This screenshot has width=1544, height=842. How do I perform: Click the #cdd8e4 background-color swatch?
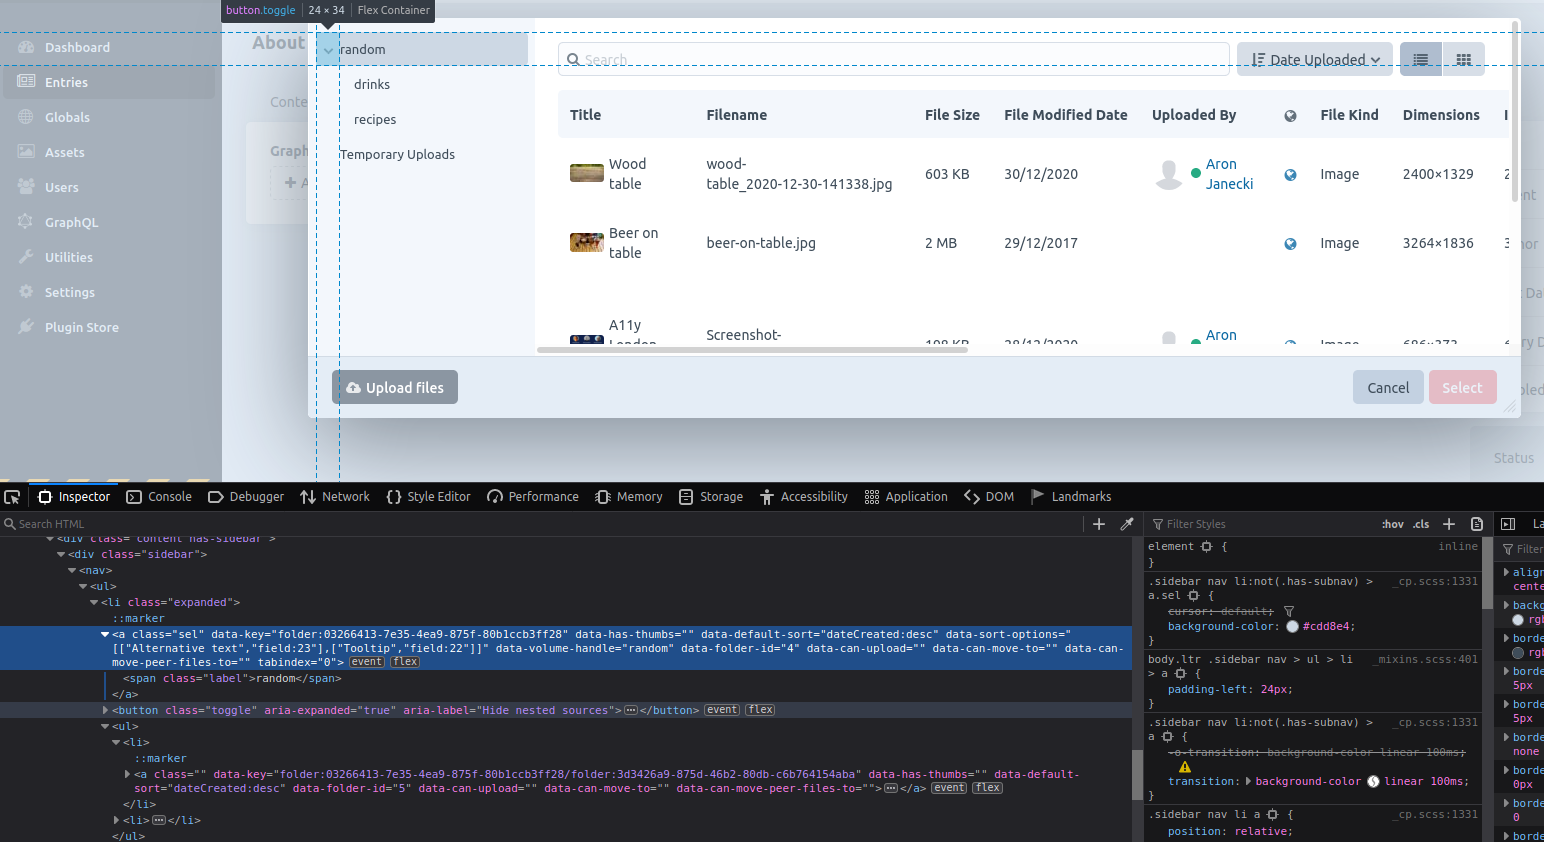tap(1293, 626)
